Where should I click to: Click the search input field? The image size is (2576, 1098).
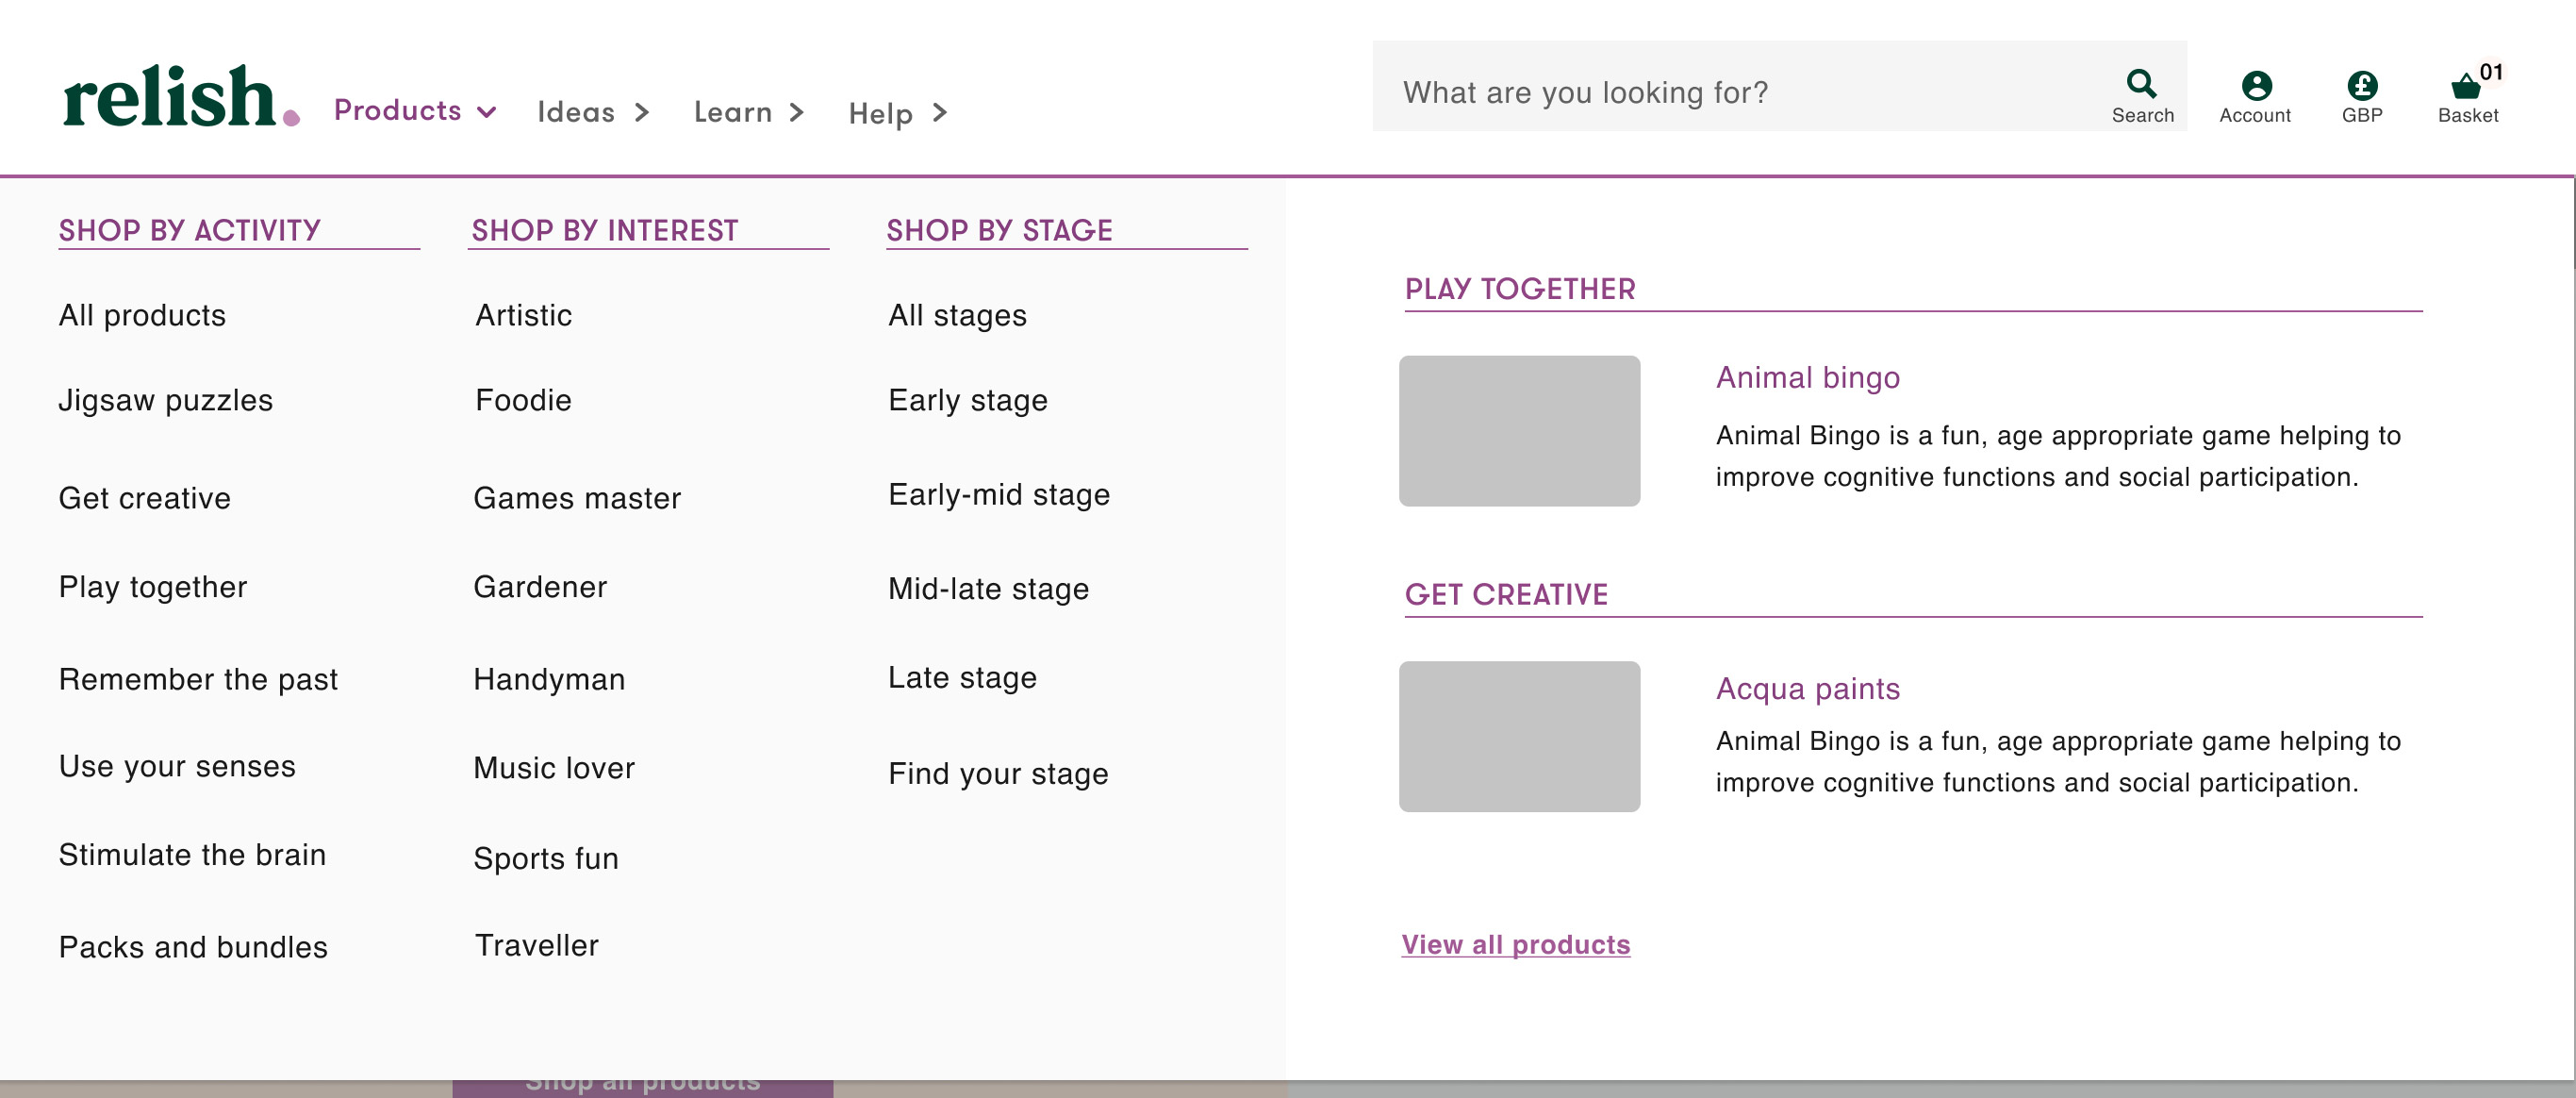1740,92
